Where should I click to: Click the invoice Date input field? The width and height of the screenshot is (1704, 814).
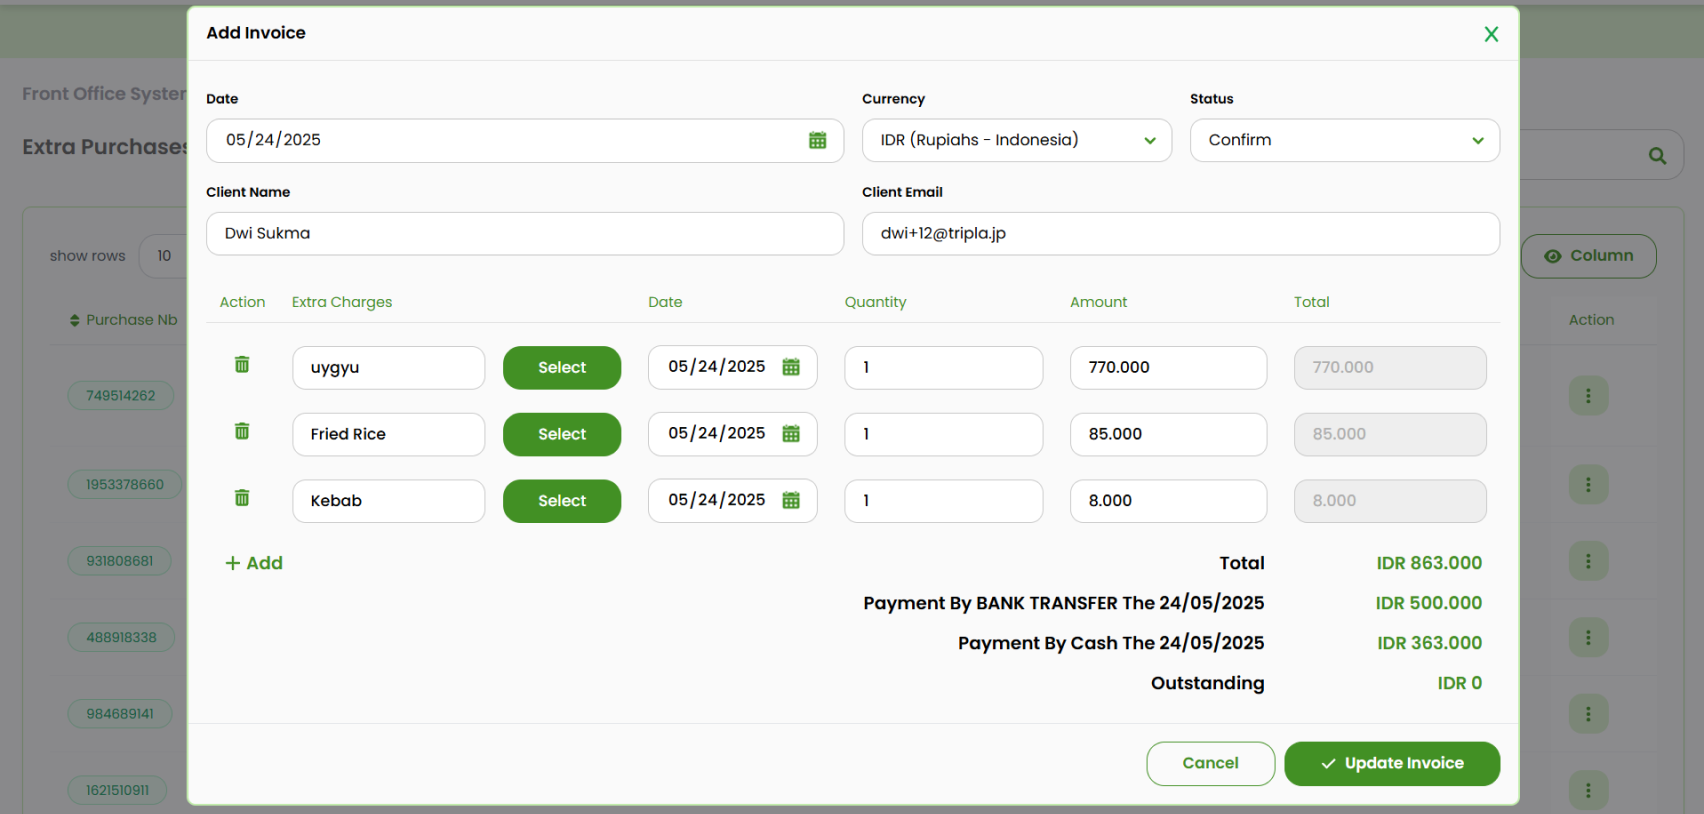click(x=524, y=140)
